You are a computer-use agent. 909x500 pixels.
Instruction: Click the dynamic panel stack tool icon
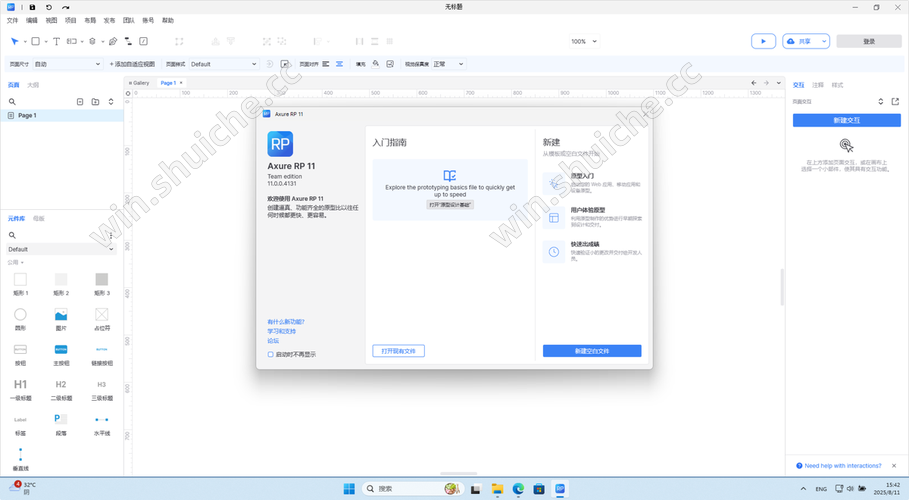click(92, 41)
